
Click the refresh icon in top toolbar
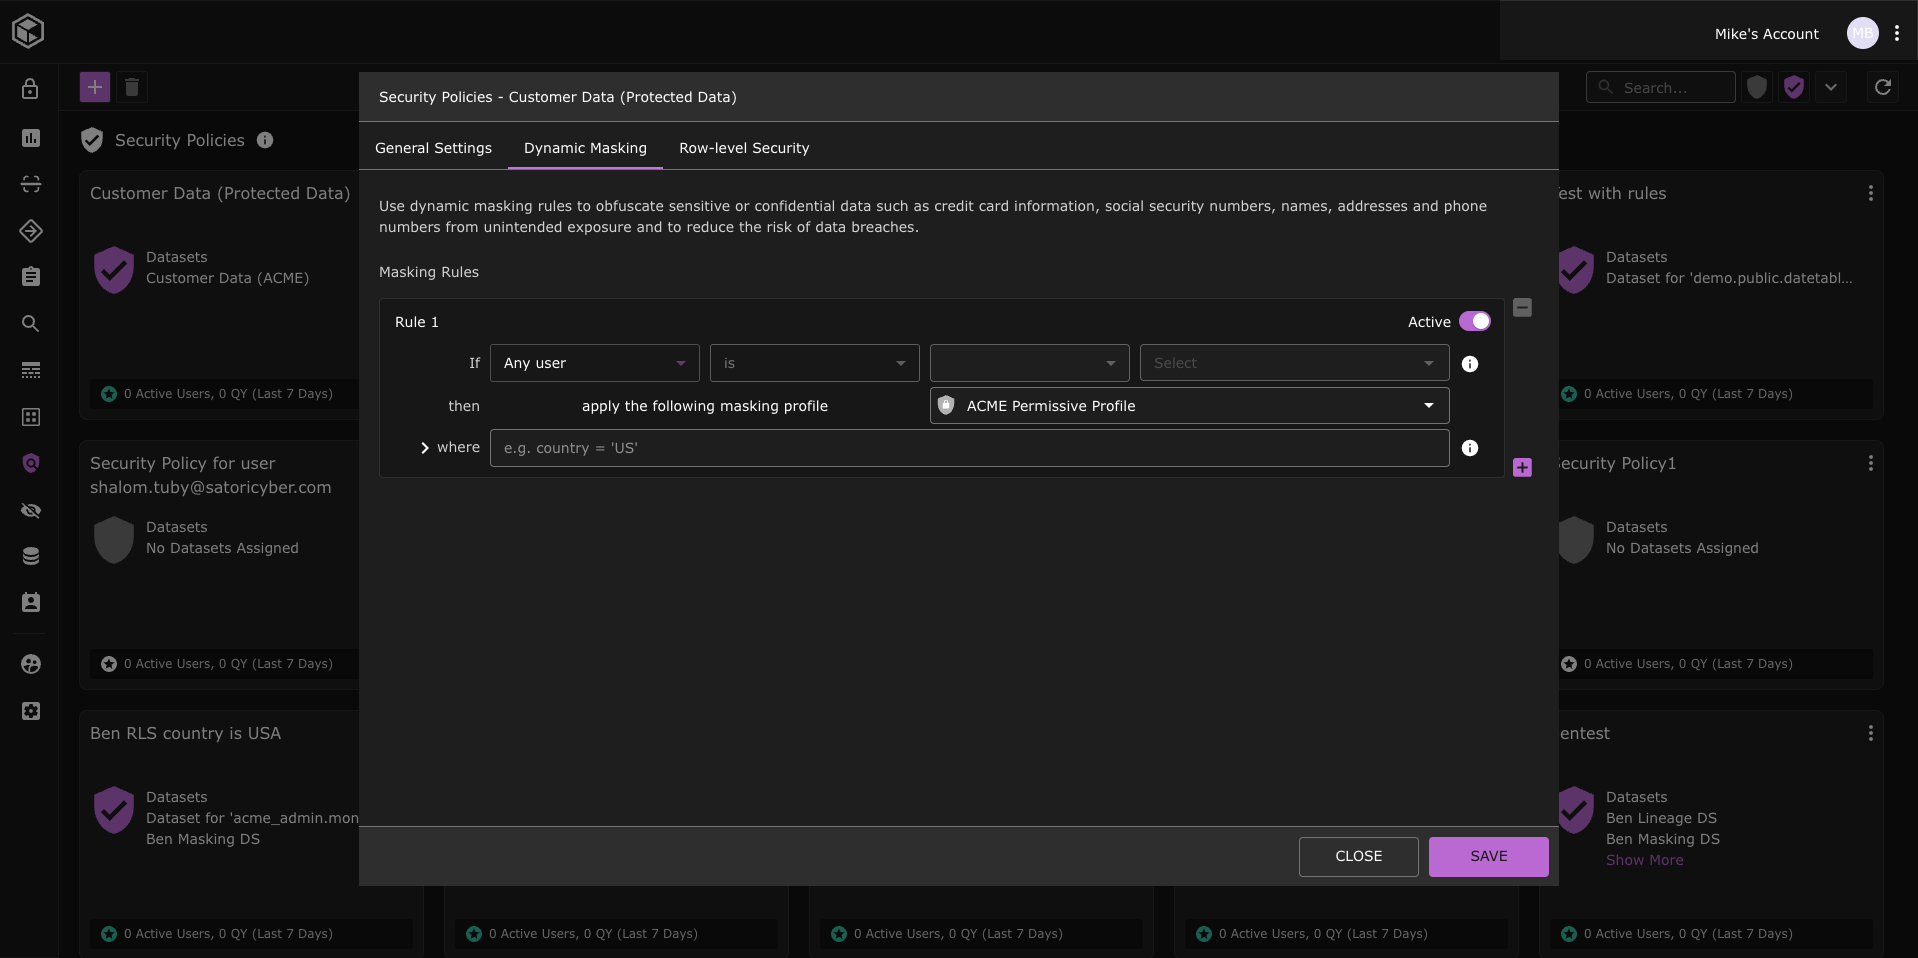coord(1882,87)
